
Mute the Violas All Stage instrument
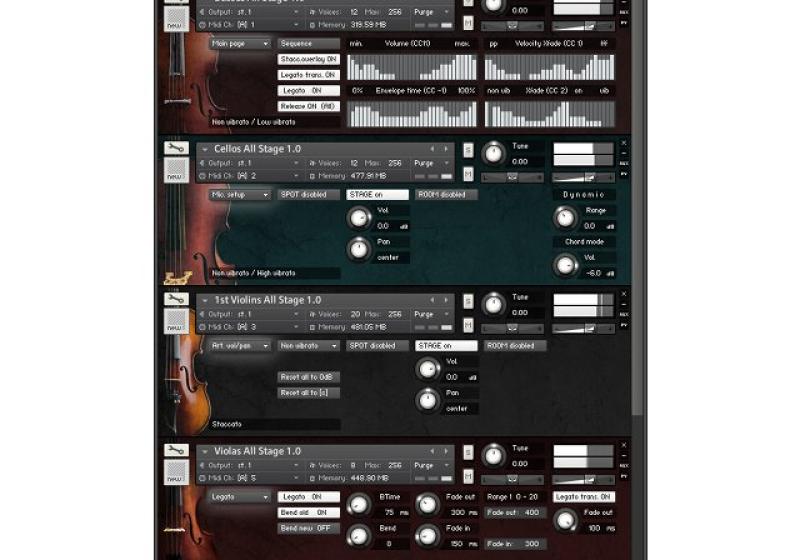pos(468,476)
